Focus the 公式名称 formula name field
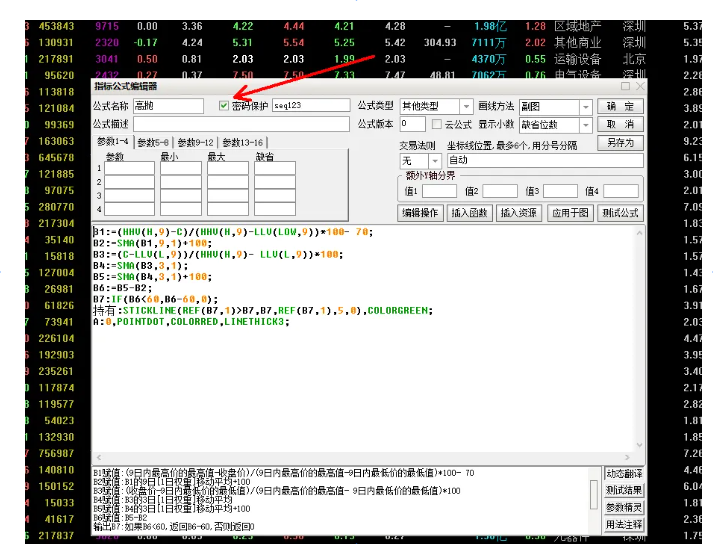Screen dimensions: 713x544 click(168, 106)
